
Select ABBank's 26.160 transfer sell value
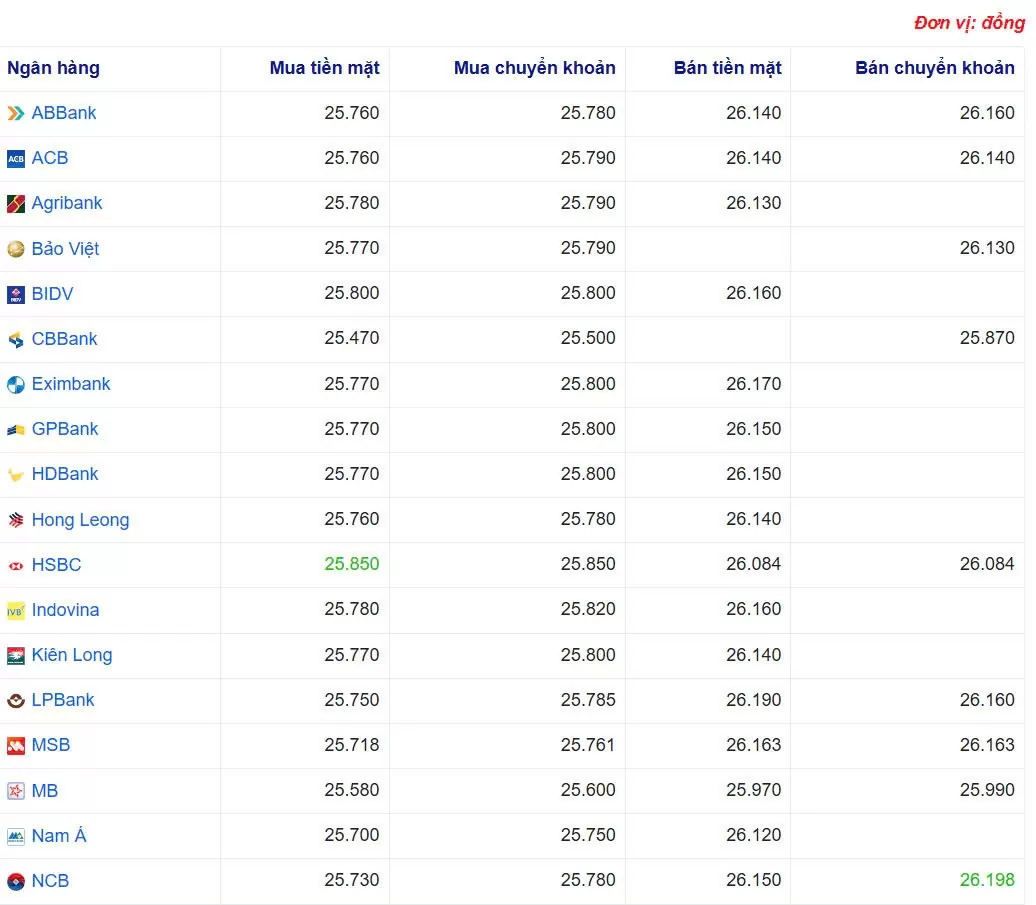tap(987, 113)
